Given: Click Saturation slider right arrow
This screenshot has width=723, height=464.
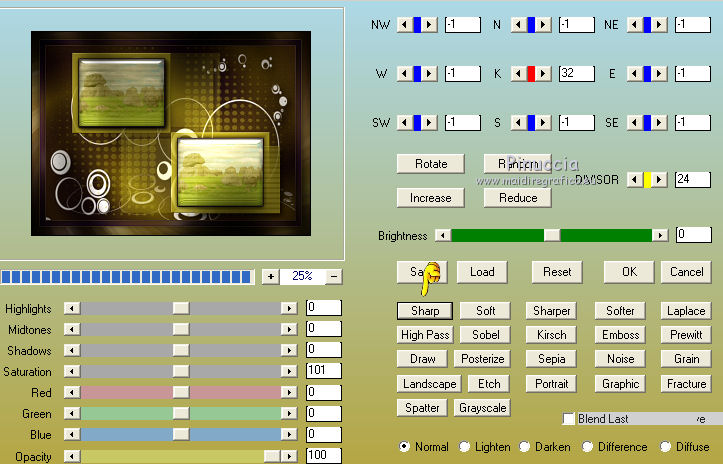Looking at the screenshot, I should tap(289, 372).
